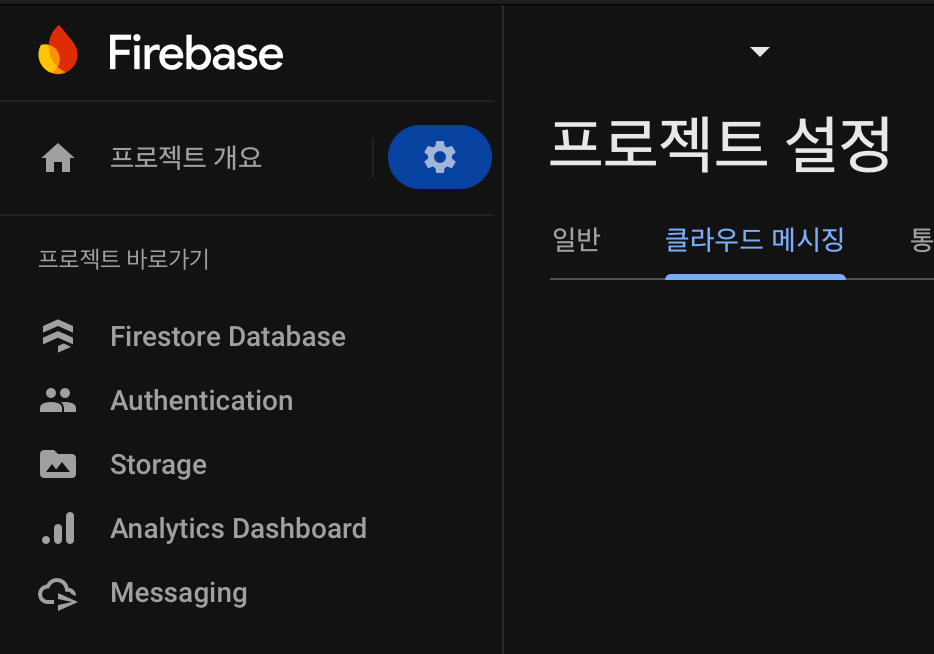Click the Firebase wordmark text

point(196,52)
